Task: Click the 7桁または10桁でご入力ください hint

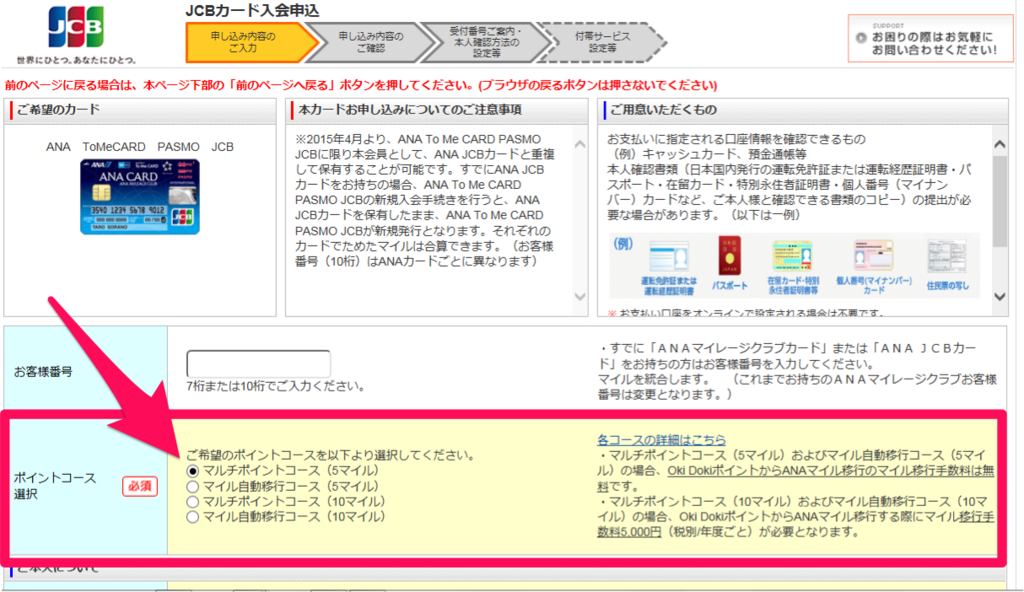Action: click(x=276, y=386)
